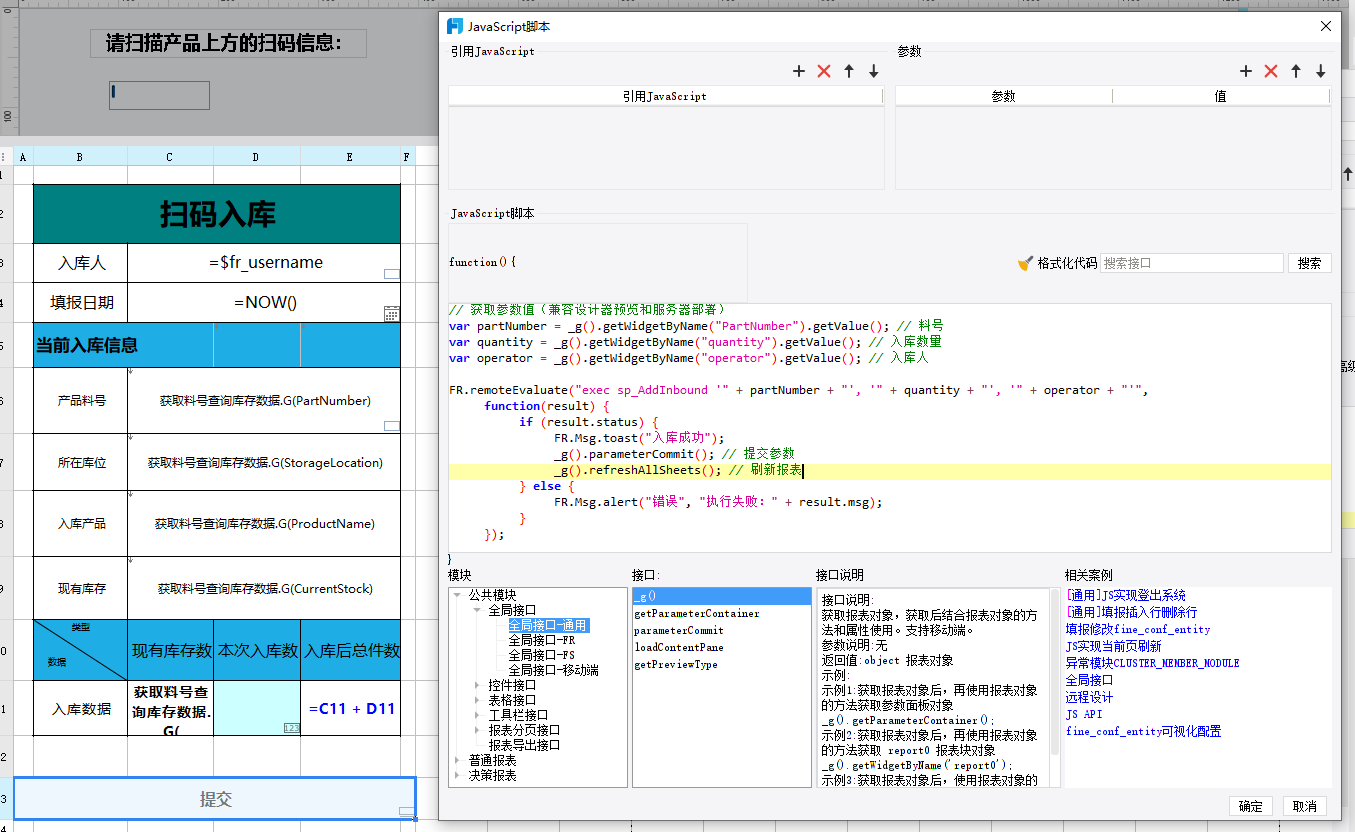This screenshot has height=832, width=1355.
Task: Remove the selected parameter row
Action: click(1271, 71)
